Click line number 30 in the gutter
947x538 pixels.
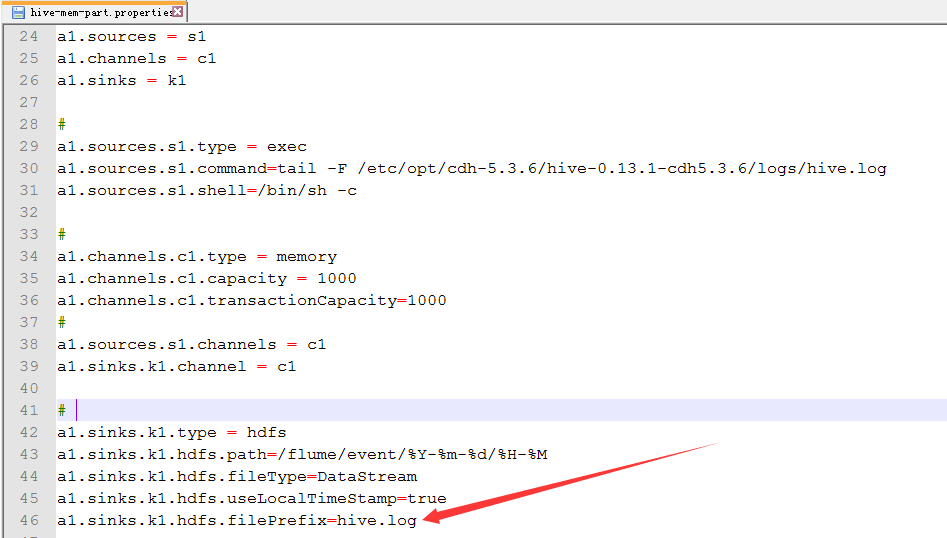point(28,168)
